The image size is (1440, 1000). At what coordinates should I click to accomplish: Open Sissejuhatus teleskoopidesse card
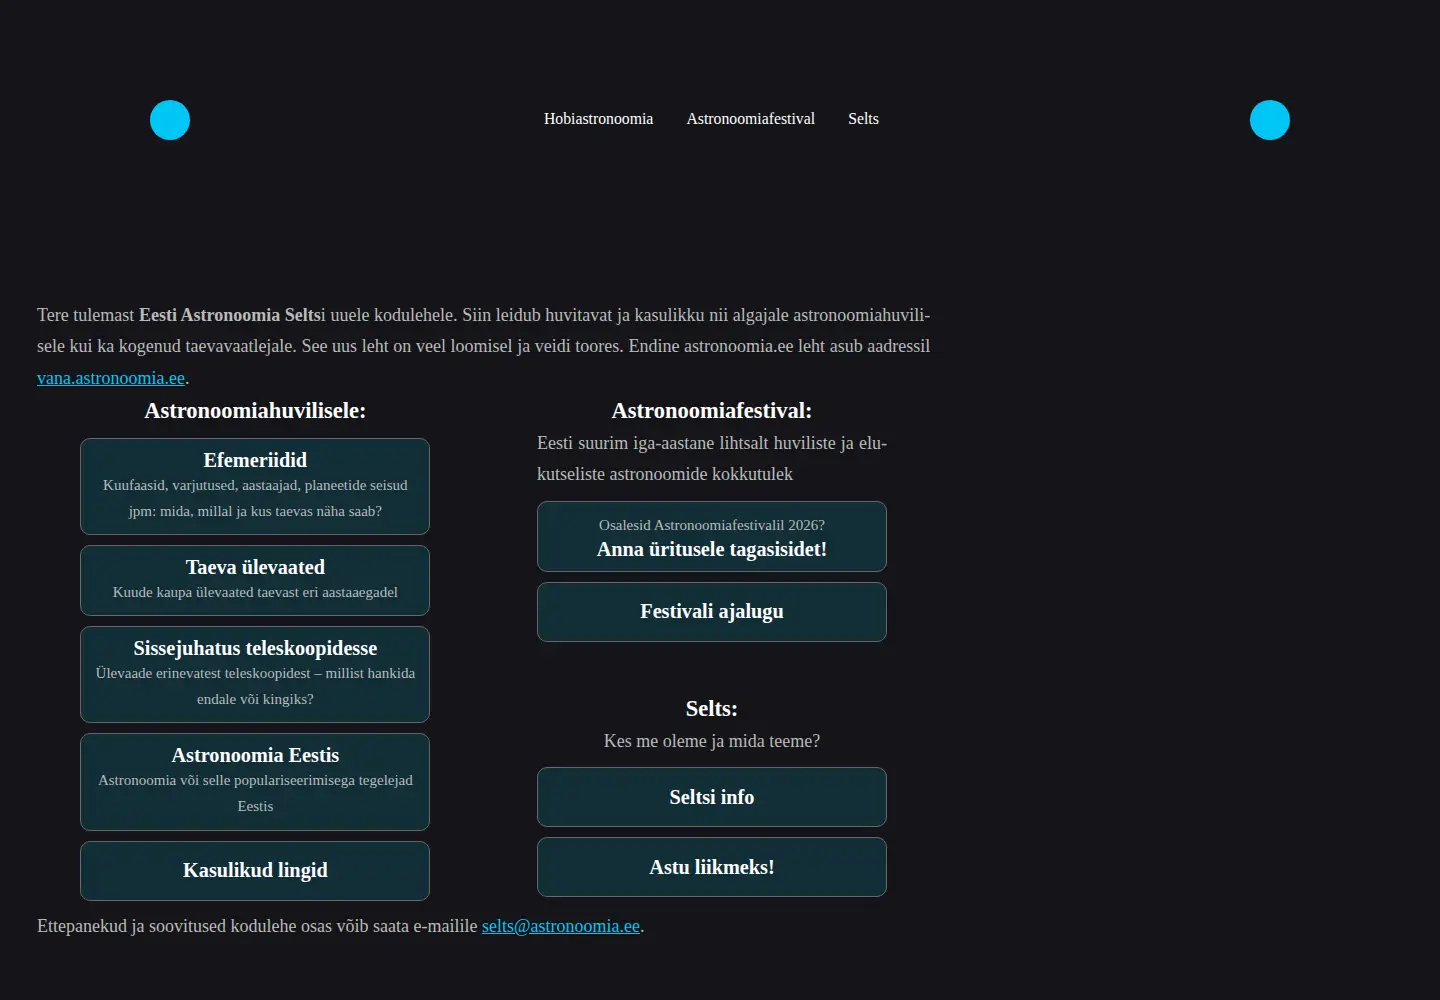point(255,674)
